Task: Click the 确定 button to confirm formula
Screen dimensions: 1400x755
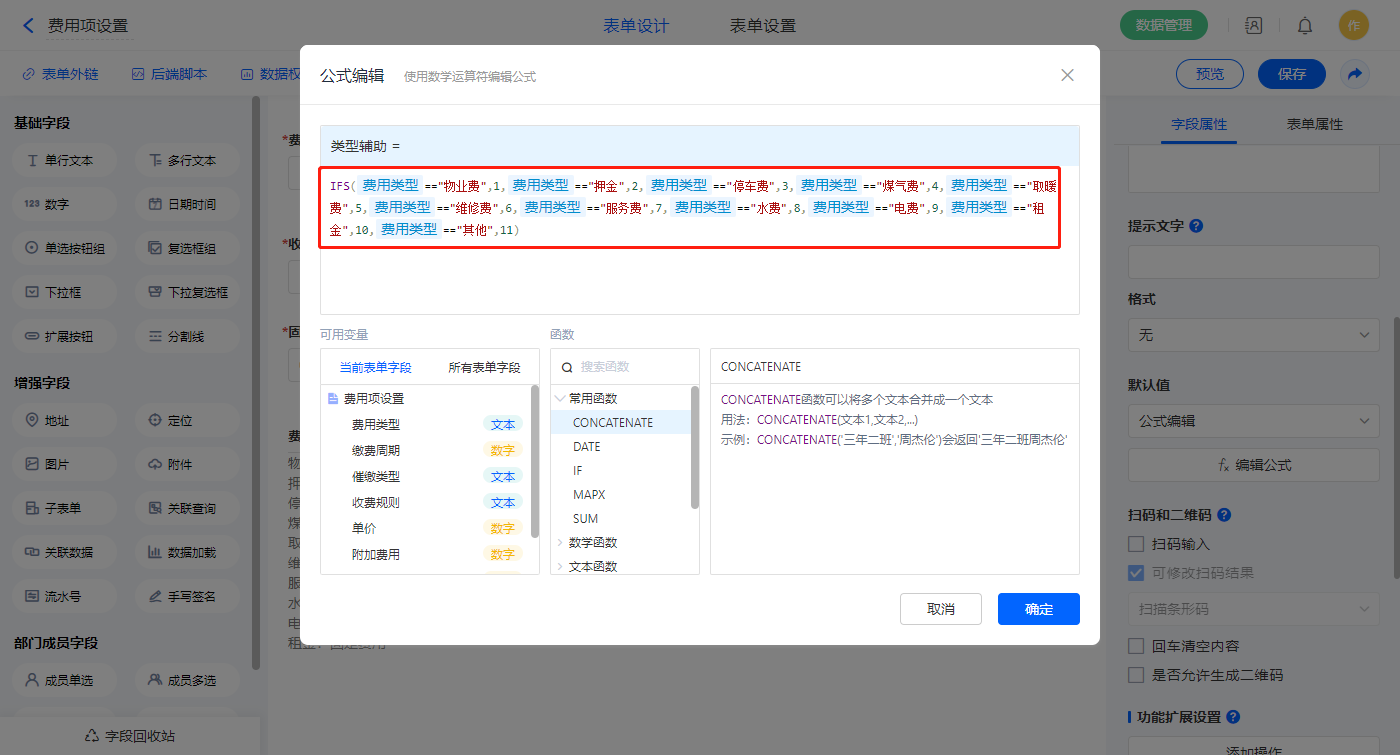Action: coord(1038,609)
